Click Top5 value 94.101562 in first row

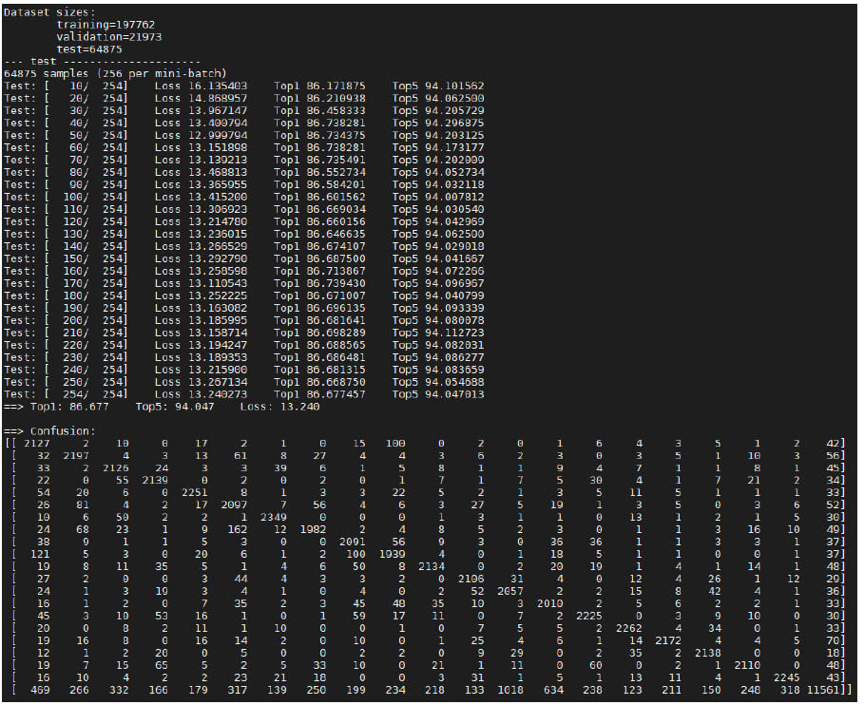click(437, 85)
